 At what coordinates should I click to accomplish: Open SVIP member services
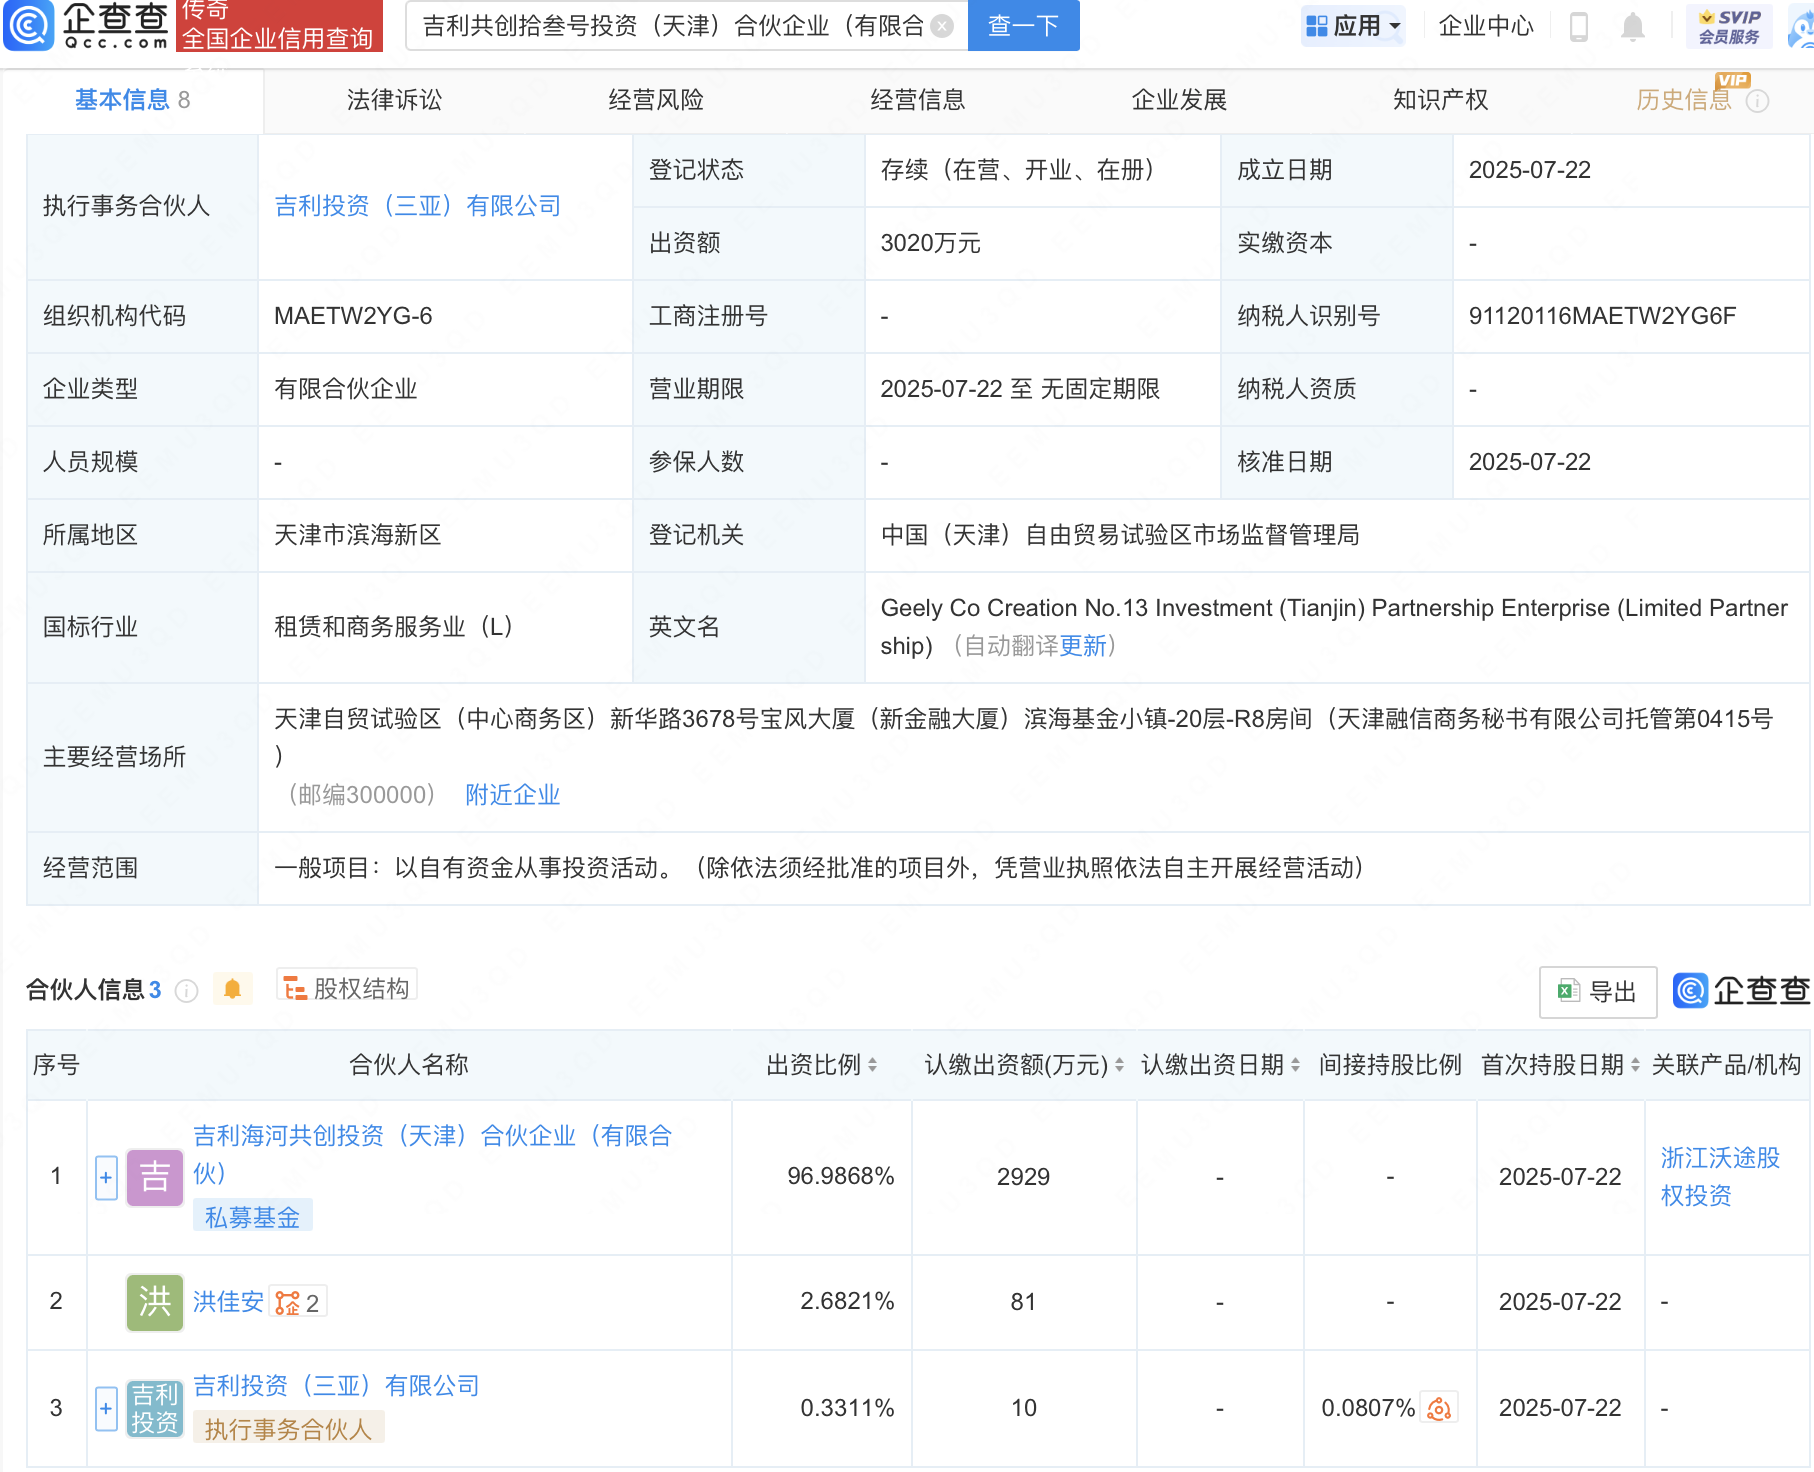point(1729,26)
